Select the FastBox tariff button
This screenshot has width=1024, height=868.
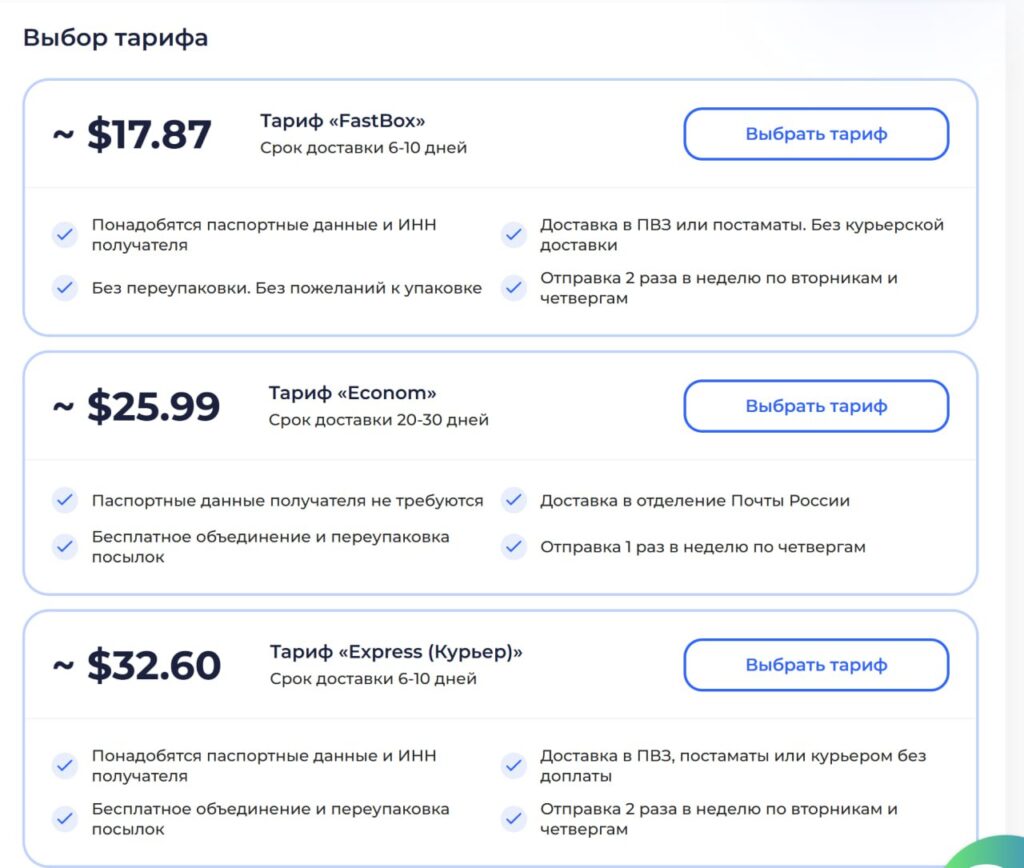coord(816,134)
